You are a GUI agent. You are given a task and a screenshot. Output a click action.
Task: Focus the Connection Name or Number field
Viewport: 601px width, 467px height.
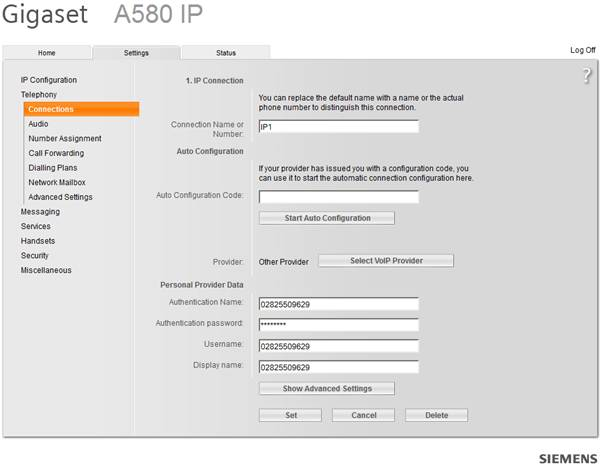(339, 127)
